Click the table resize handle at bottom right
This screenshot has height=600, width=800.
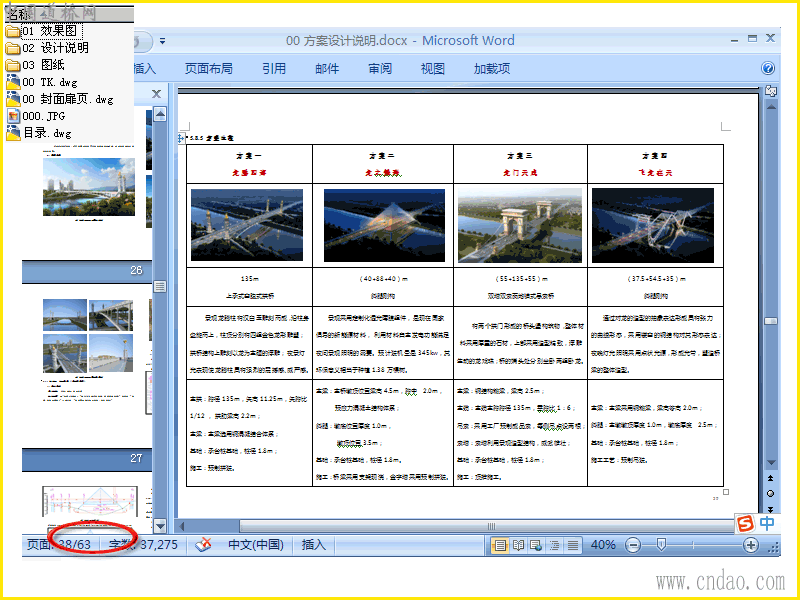726,492
